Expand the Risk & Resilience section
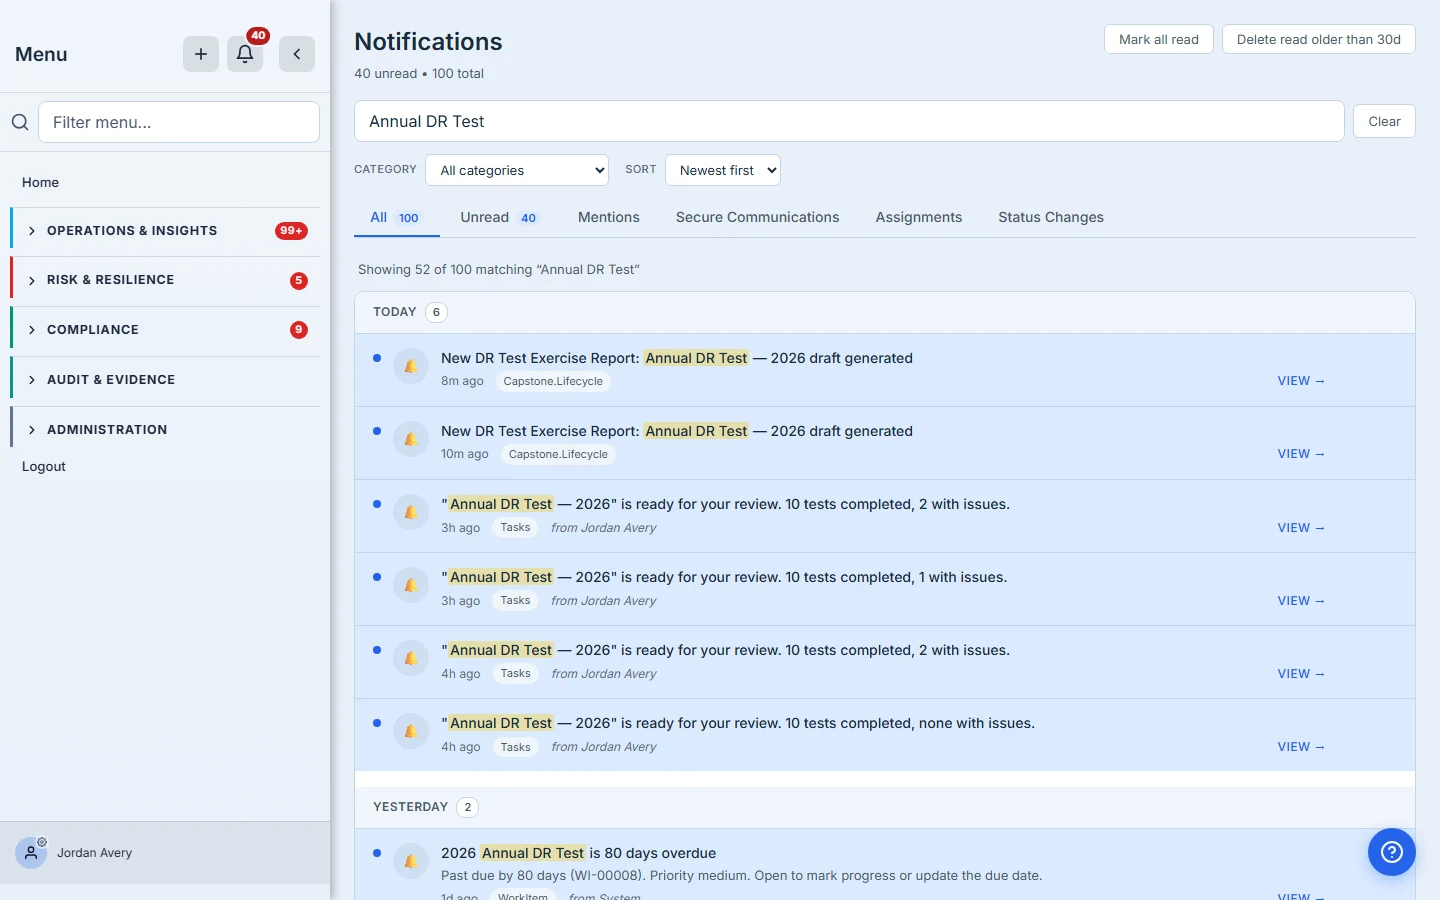Image resolution: width=1440 pixels, height=900 pixels. pos(165,280)
